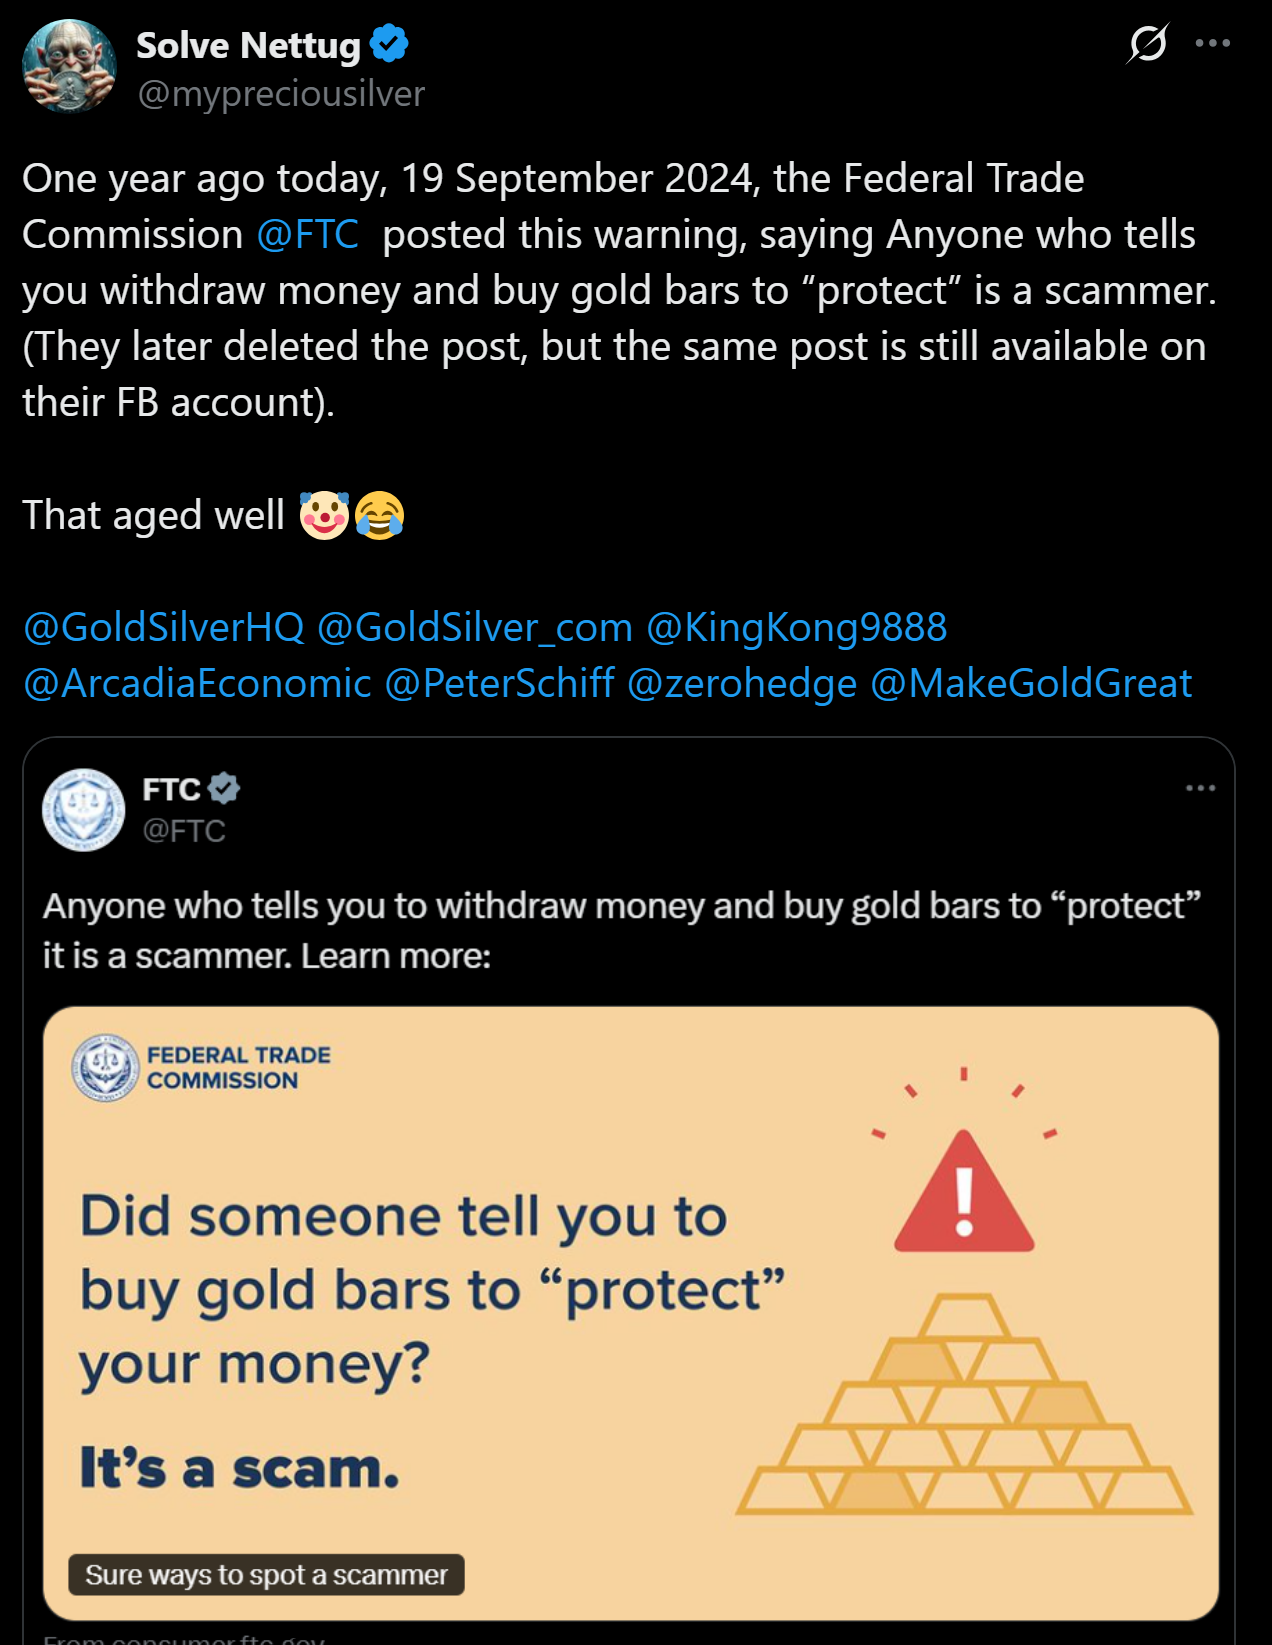Open the FTC gold bars scam image

tap(630, 1312)
